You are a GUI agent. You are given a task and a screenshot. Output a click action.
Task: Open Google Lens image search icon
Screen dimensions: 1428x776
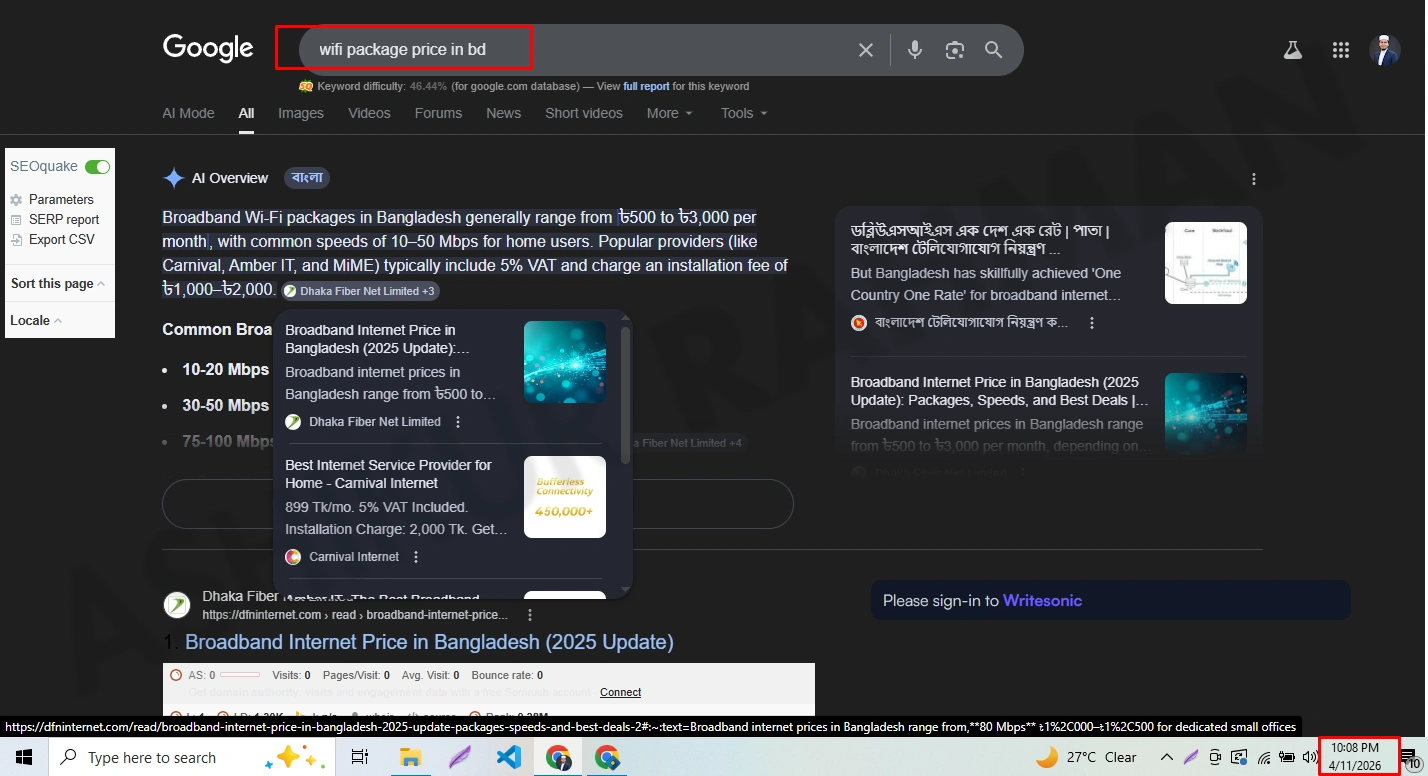(955, 50)
